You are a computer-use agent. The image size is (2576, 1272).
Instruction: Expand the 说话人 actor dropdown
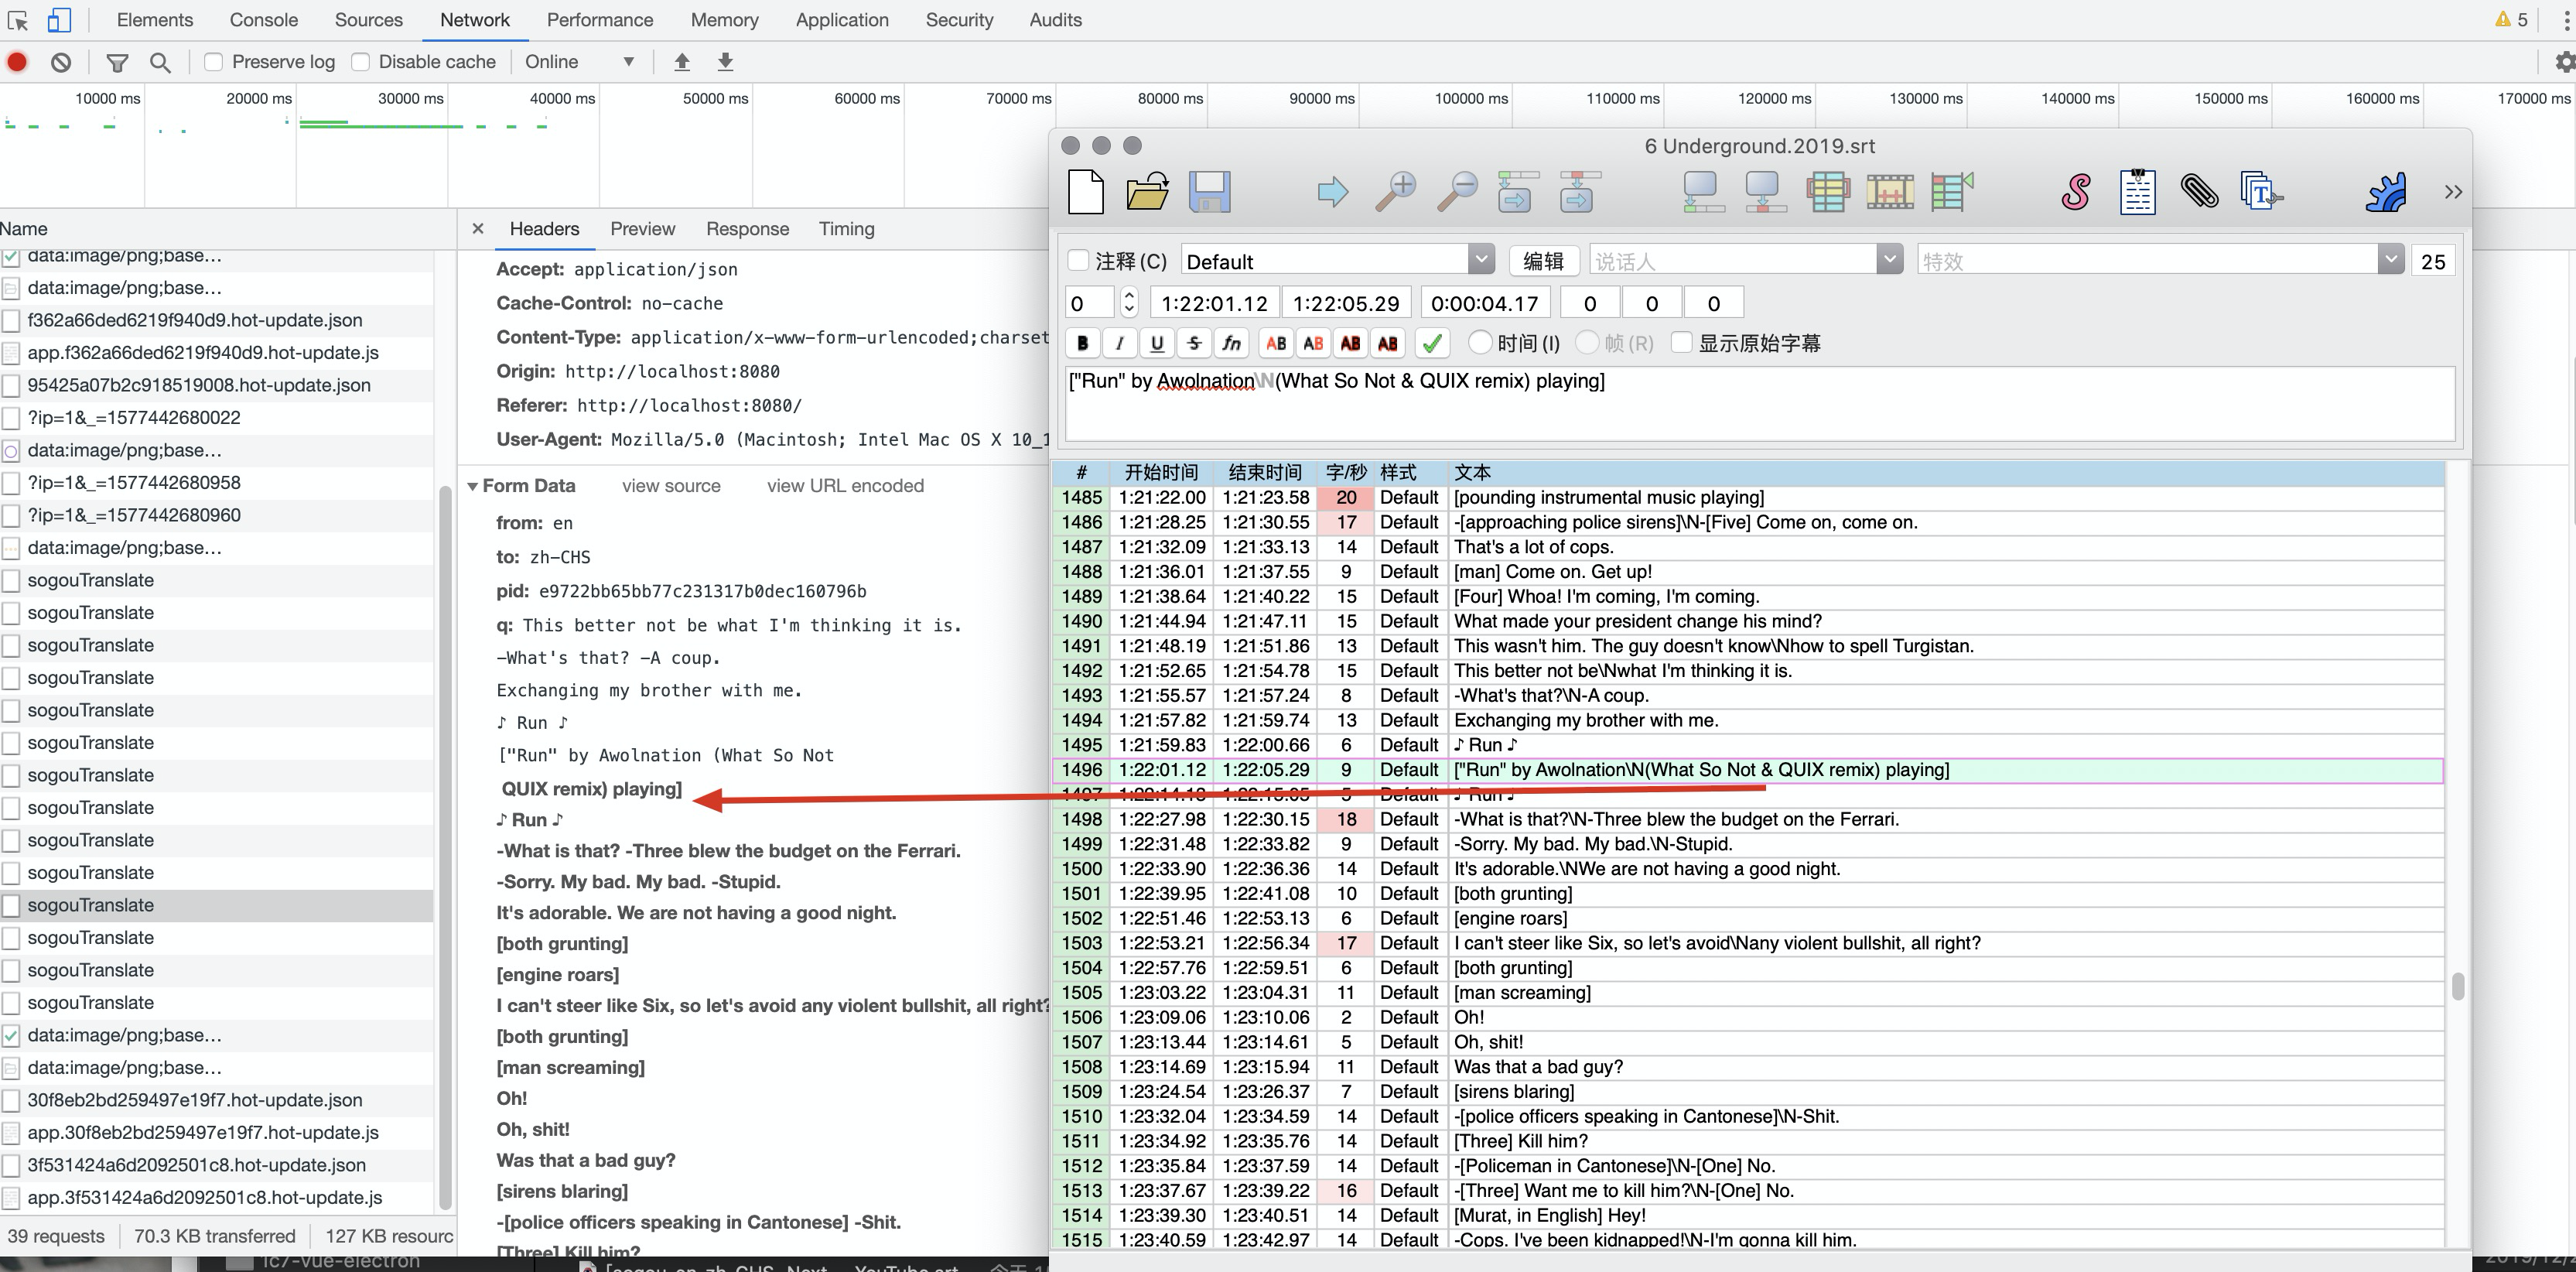[x=1888, y=260]
